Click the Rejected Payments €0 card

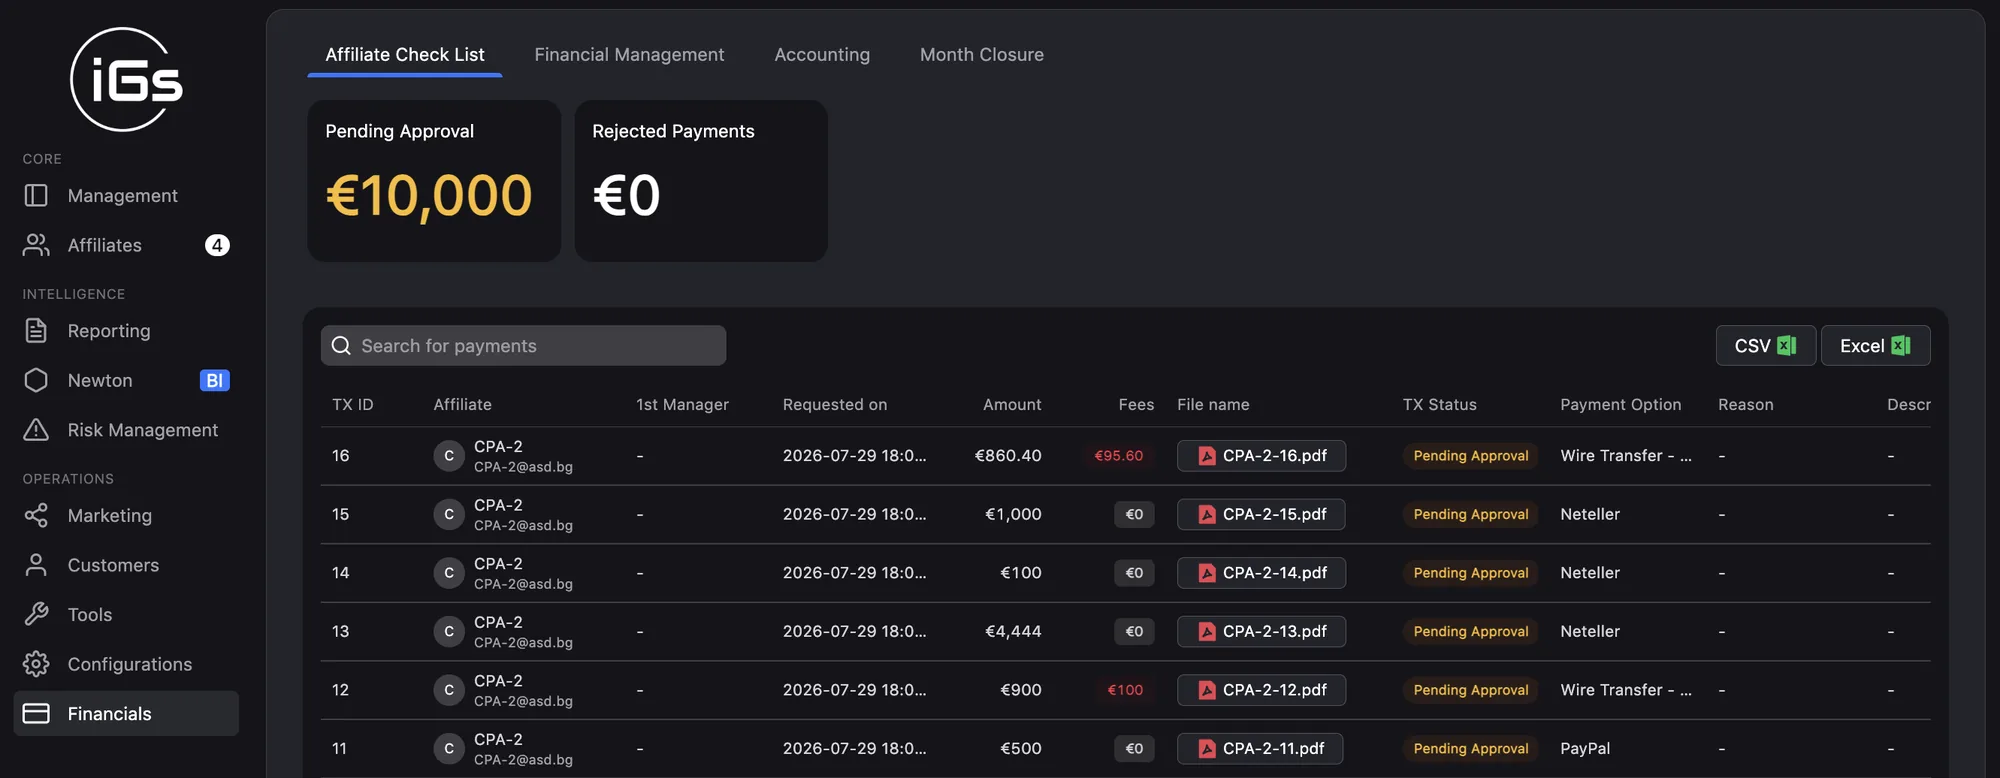point(701,181)
